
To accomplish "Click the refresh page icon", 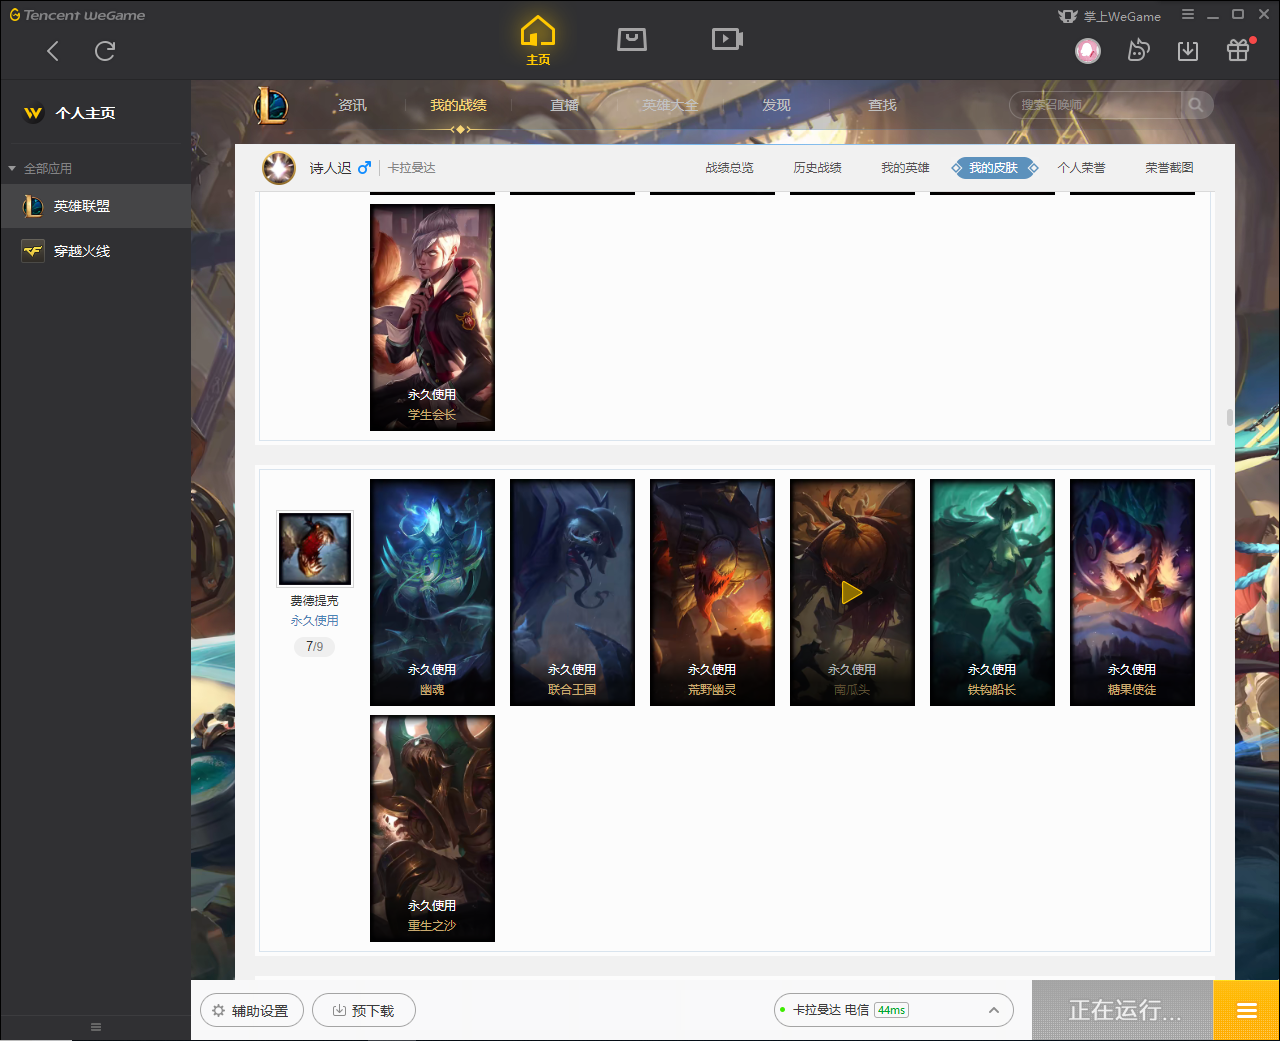I will click(x=105, y=51).
